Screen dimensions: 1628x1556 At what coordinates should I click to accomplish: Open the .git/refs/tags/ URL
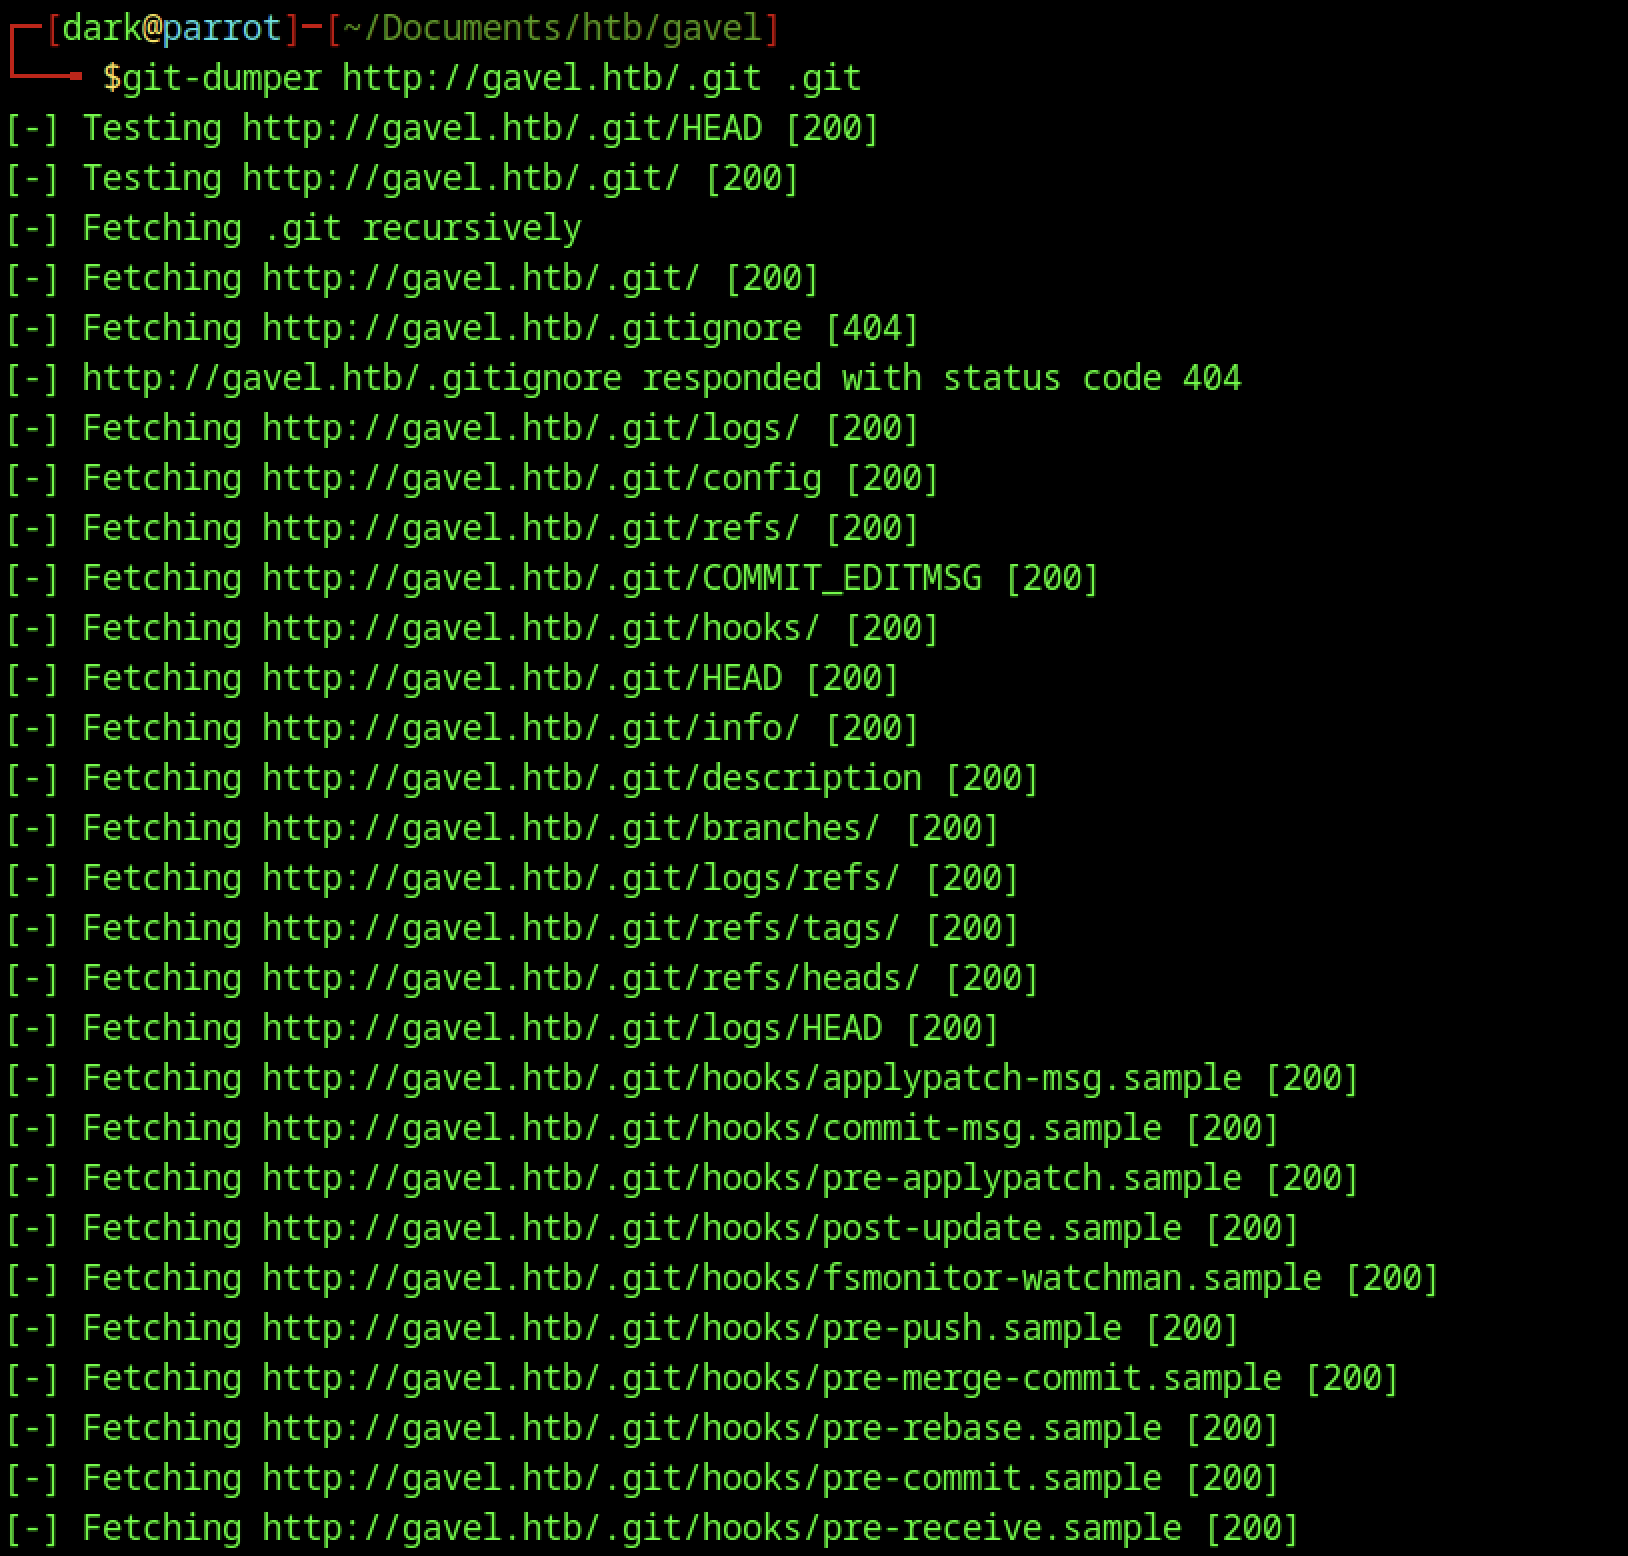(581, 928)
